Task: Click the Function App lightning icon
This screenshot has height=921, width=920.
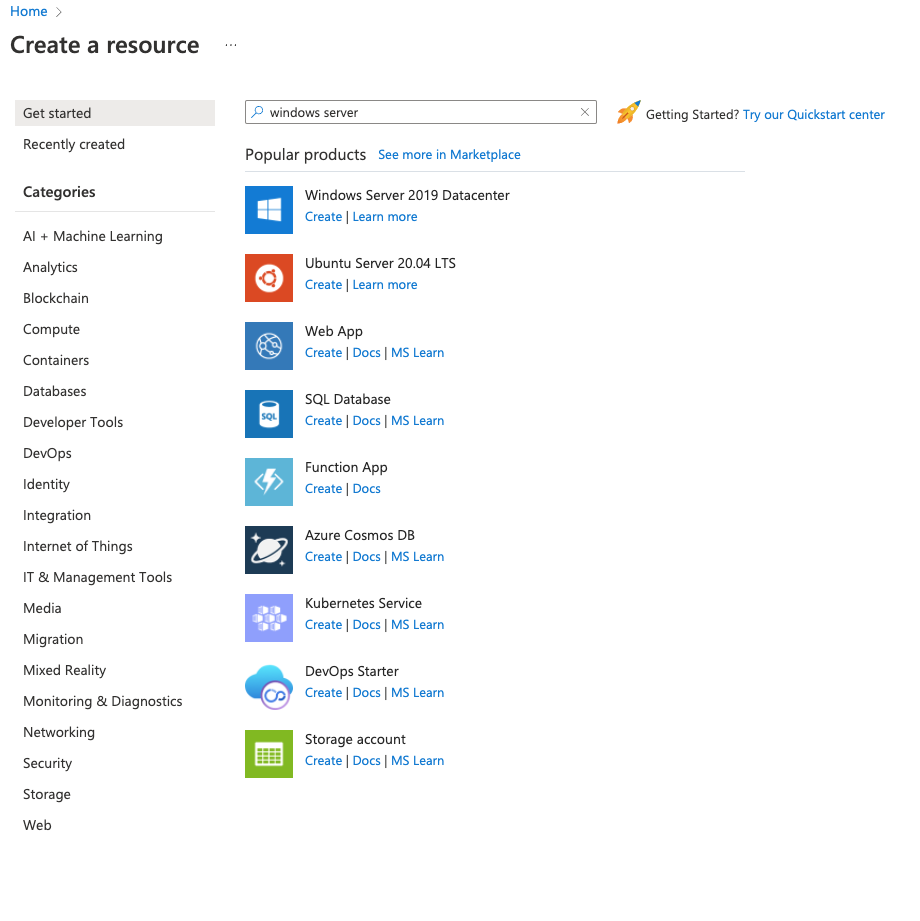Action: [x=269, y=482]
